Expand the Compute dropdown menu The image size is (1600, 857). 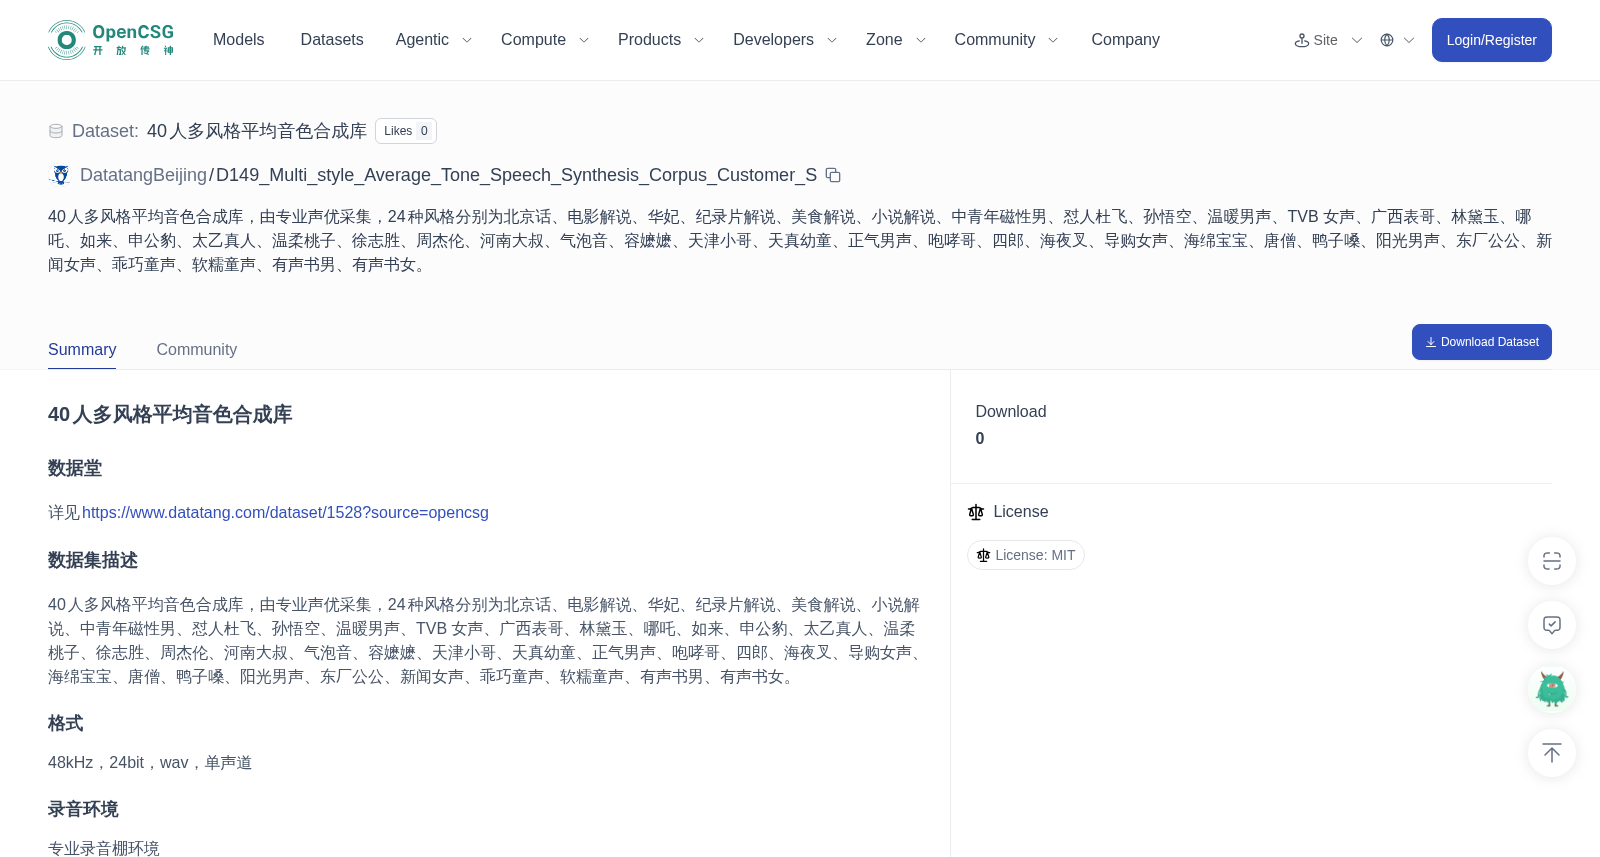point(545,40)
